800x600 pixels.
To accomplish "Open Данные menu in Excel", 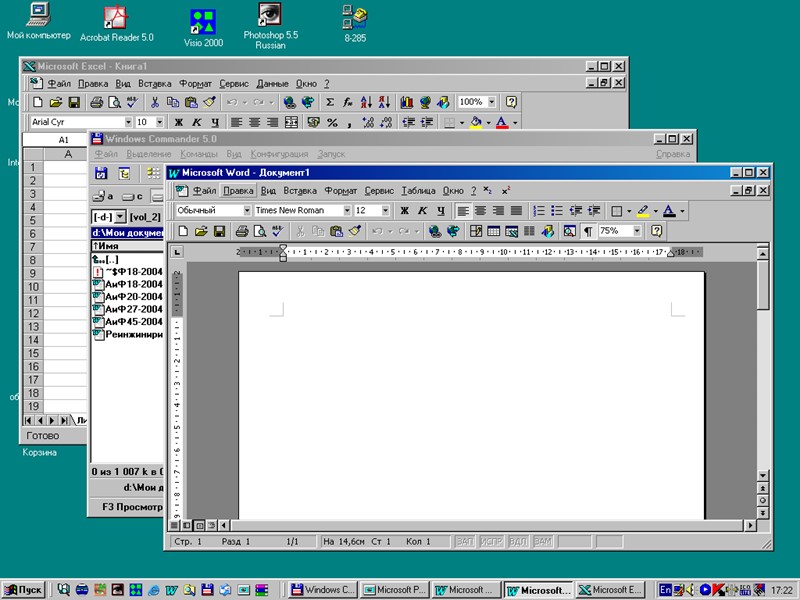I will [272, 84].
